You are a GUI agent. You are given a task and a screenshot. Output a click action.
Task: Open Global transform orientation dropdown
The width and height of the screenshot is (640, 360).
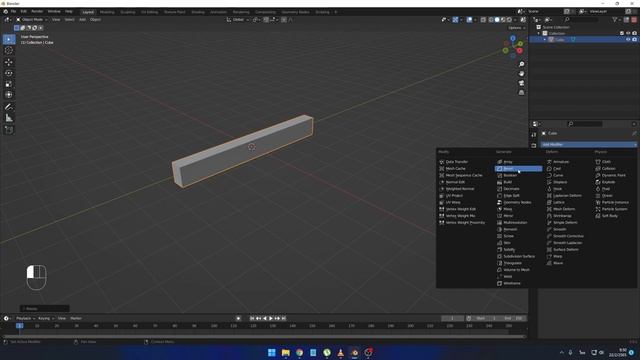(238, 20)
